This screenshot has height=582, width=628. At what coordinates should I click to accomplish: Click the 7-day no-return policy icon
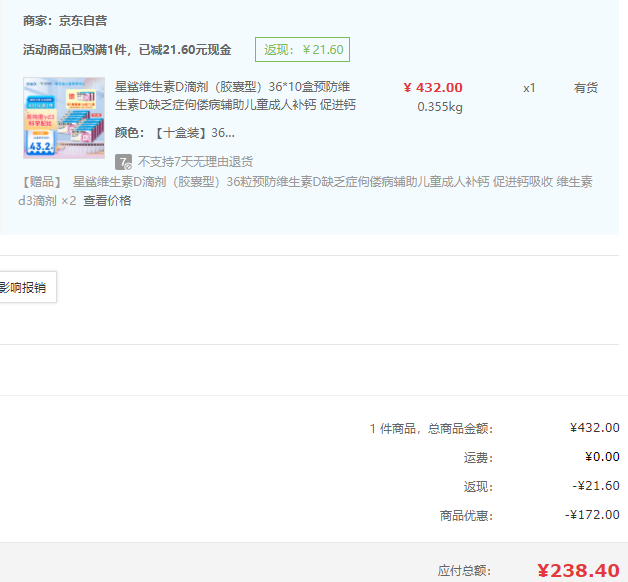click(x=123, y=162)
